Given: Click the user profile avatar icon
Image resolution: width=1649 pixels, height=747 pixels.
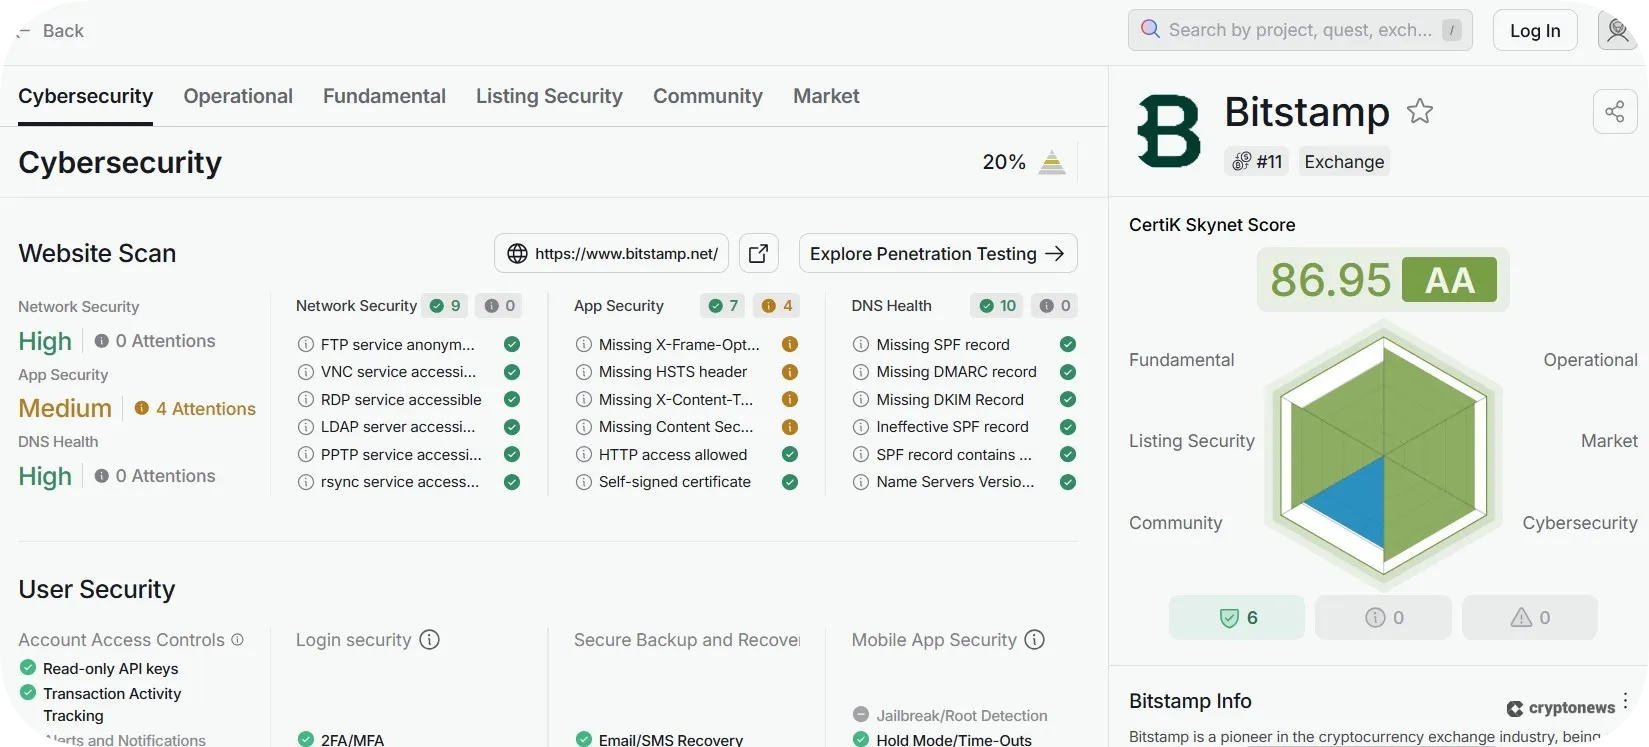Looking at the screenshot, I should [x=1617, y=31].
